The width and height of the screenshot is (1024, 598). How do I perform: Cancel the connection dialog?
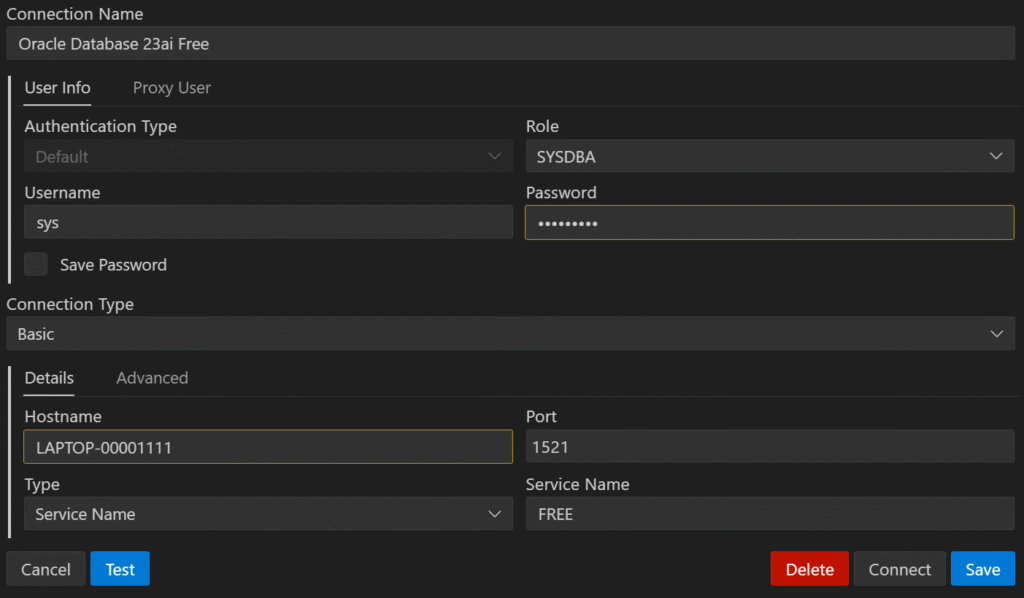pos(46,569)
